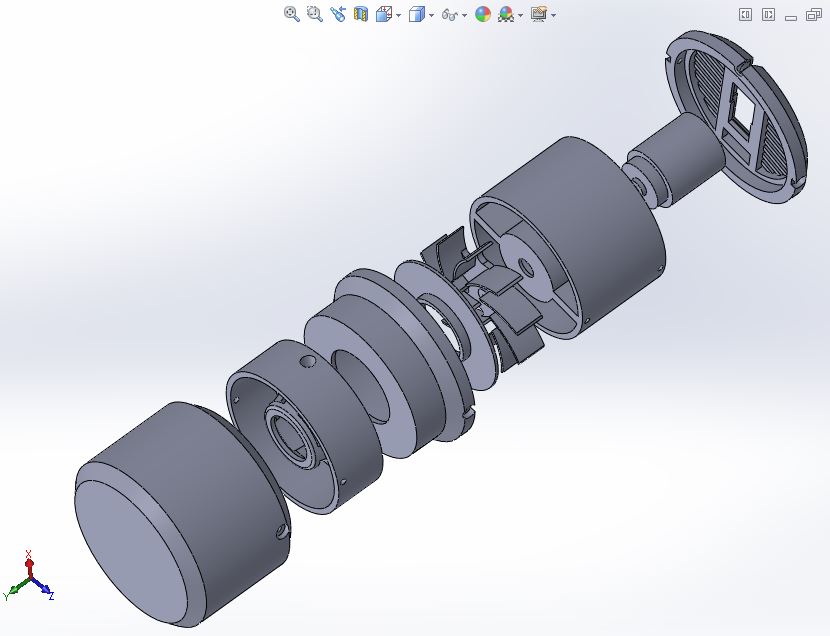Select the slotted round grill plate
The width and height of the screenshot is (830, 636).
click(x=736, y=117)
